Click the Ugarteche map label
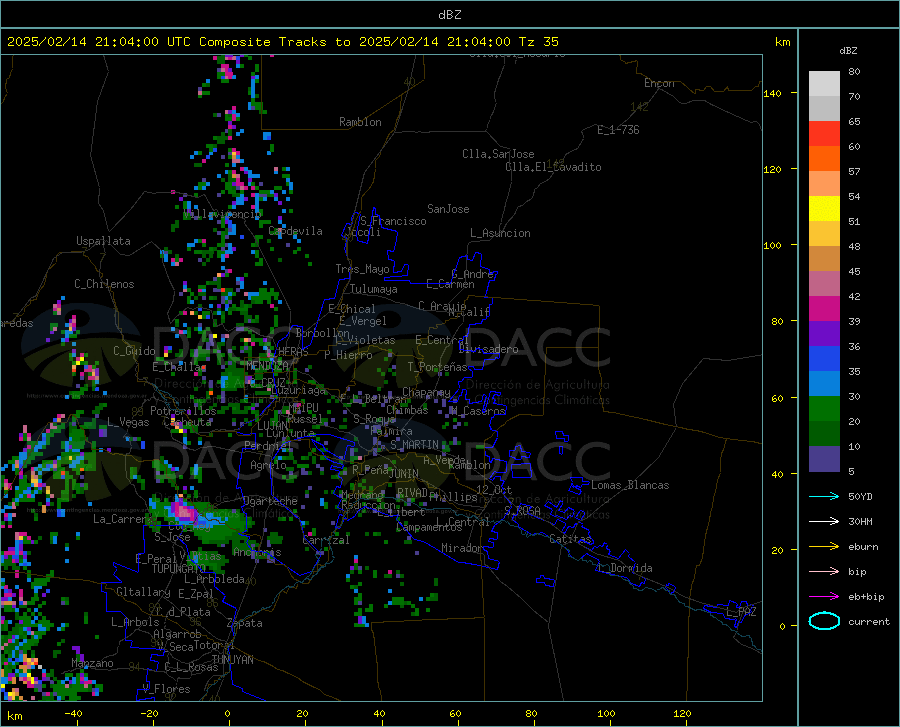This screenshot has width=900, height=727. [270, 501]
